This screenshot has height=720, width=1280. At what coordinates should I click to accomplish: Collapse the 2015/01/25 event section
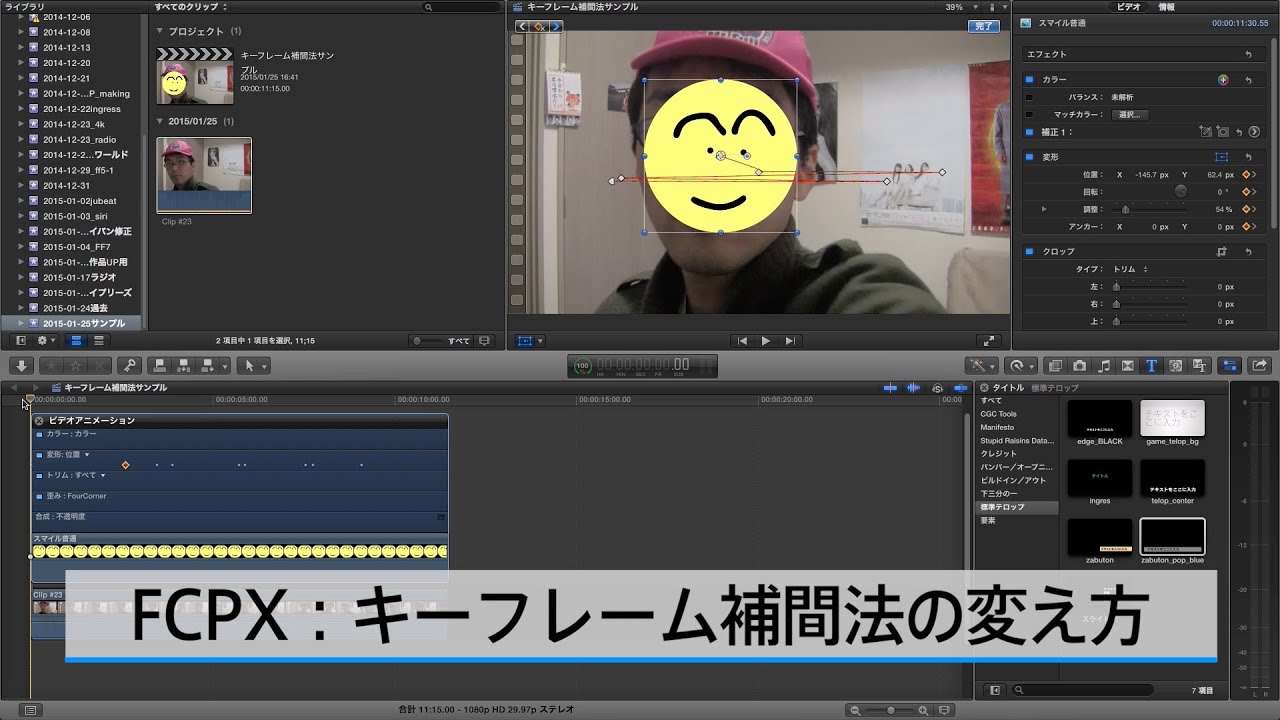tap(159, 121)
